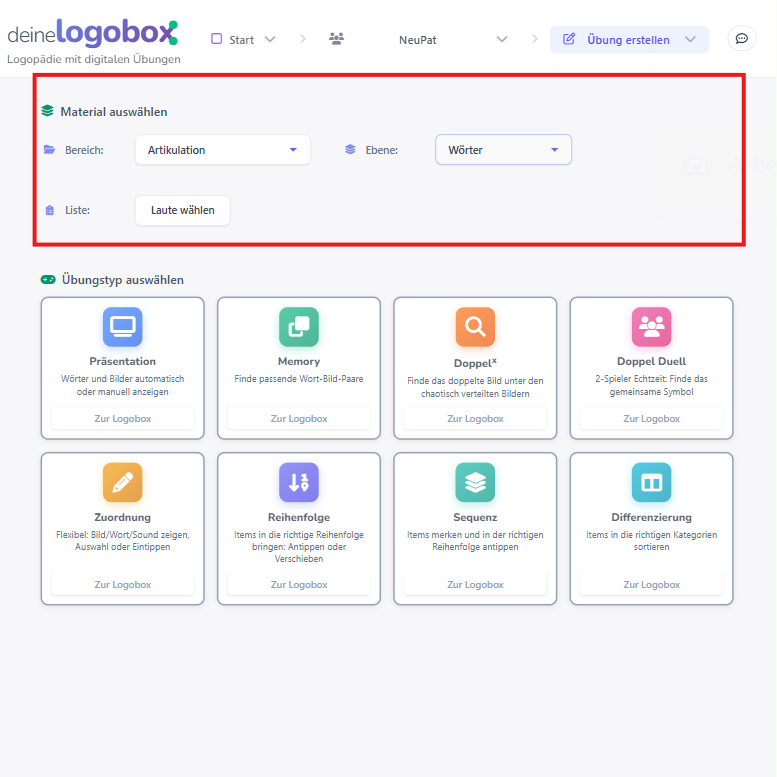Screen dimensions: 777x777
Task: Select the NeuPat breadcrumb item
Action: 418,40
